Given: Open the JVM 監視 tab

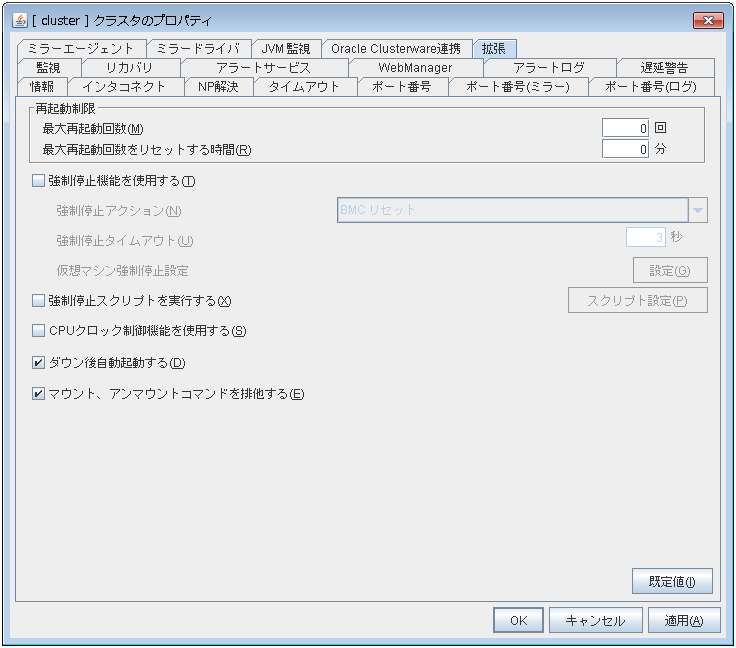Looking at the screenshot, I should 285,48.
